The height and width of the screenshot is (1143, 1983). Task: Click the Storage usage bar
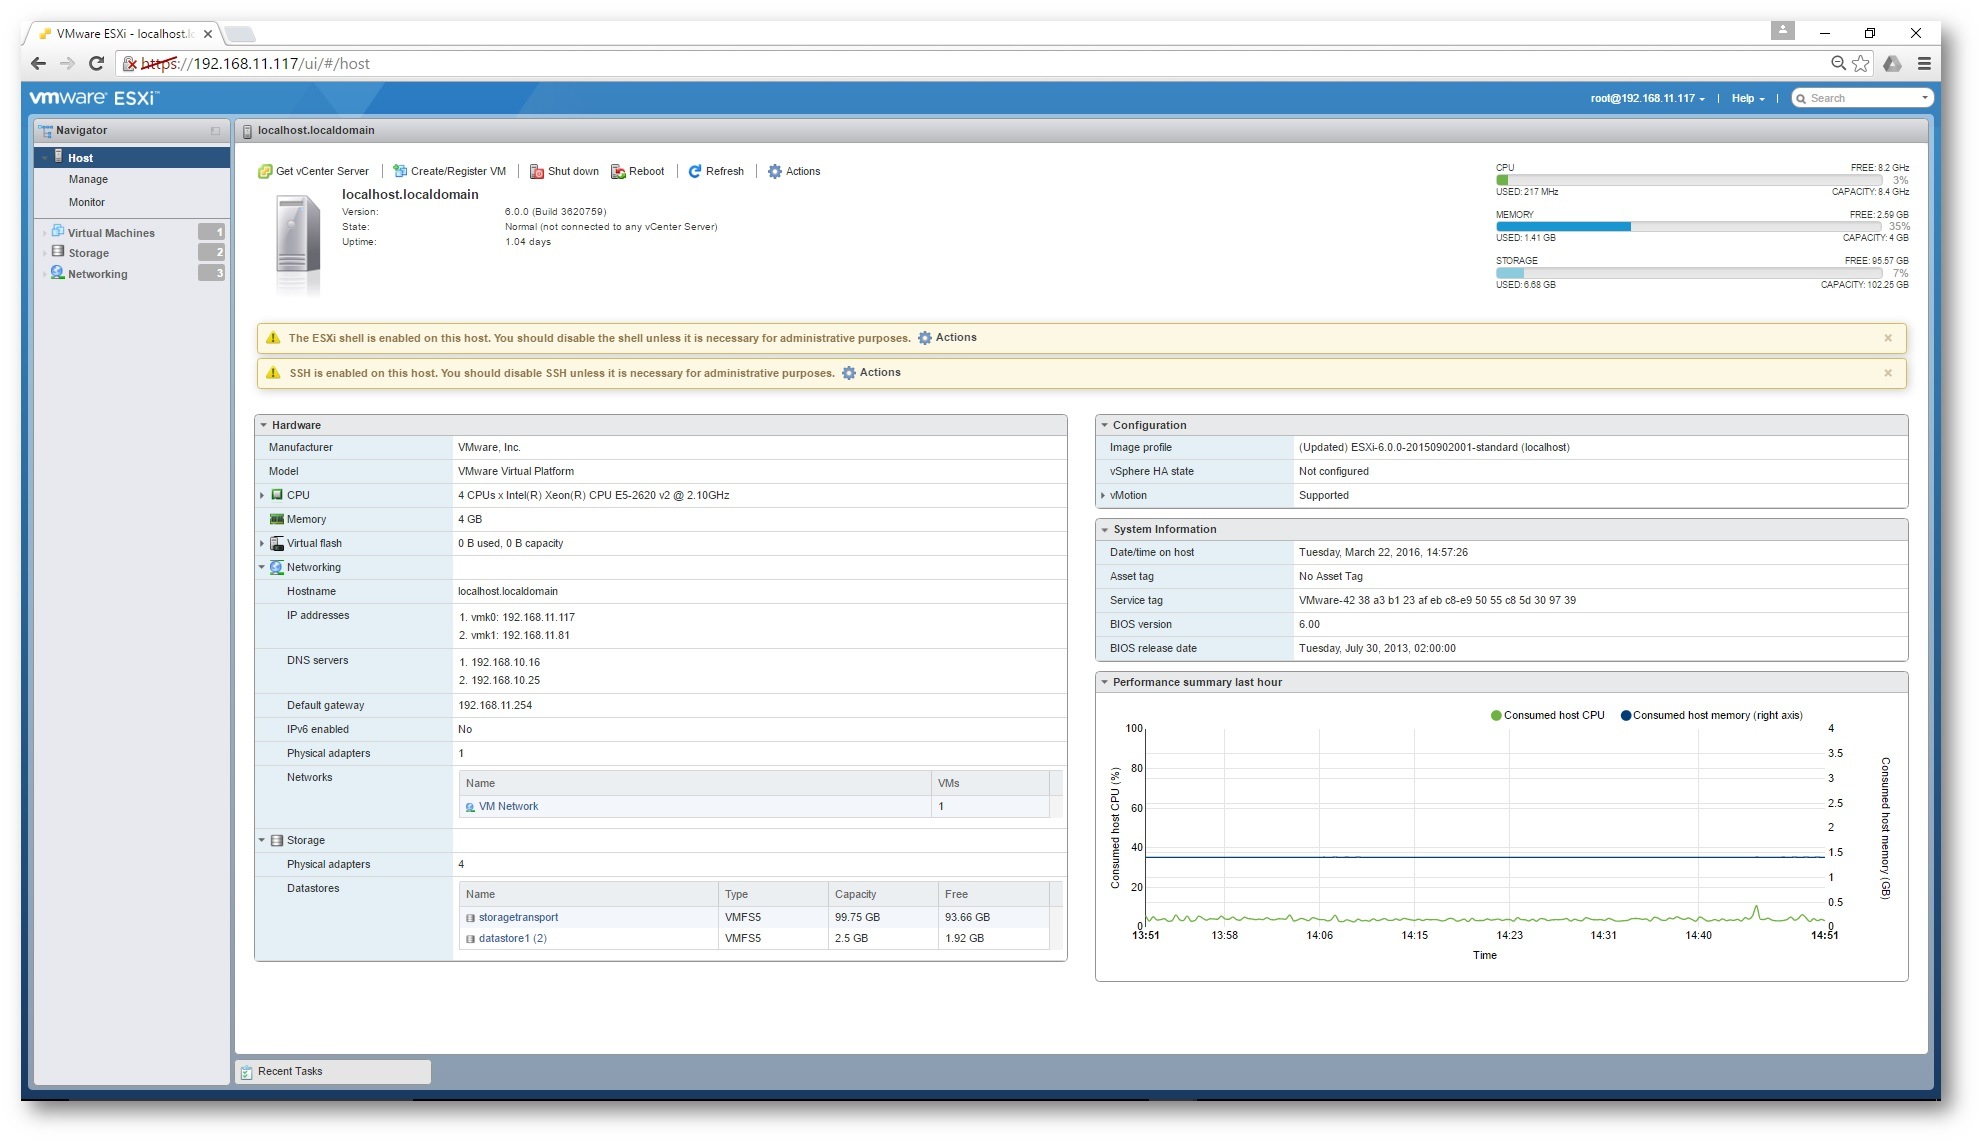point(1688,273)
